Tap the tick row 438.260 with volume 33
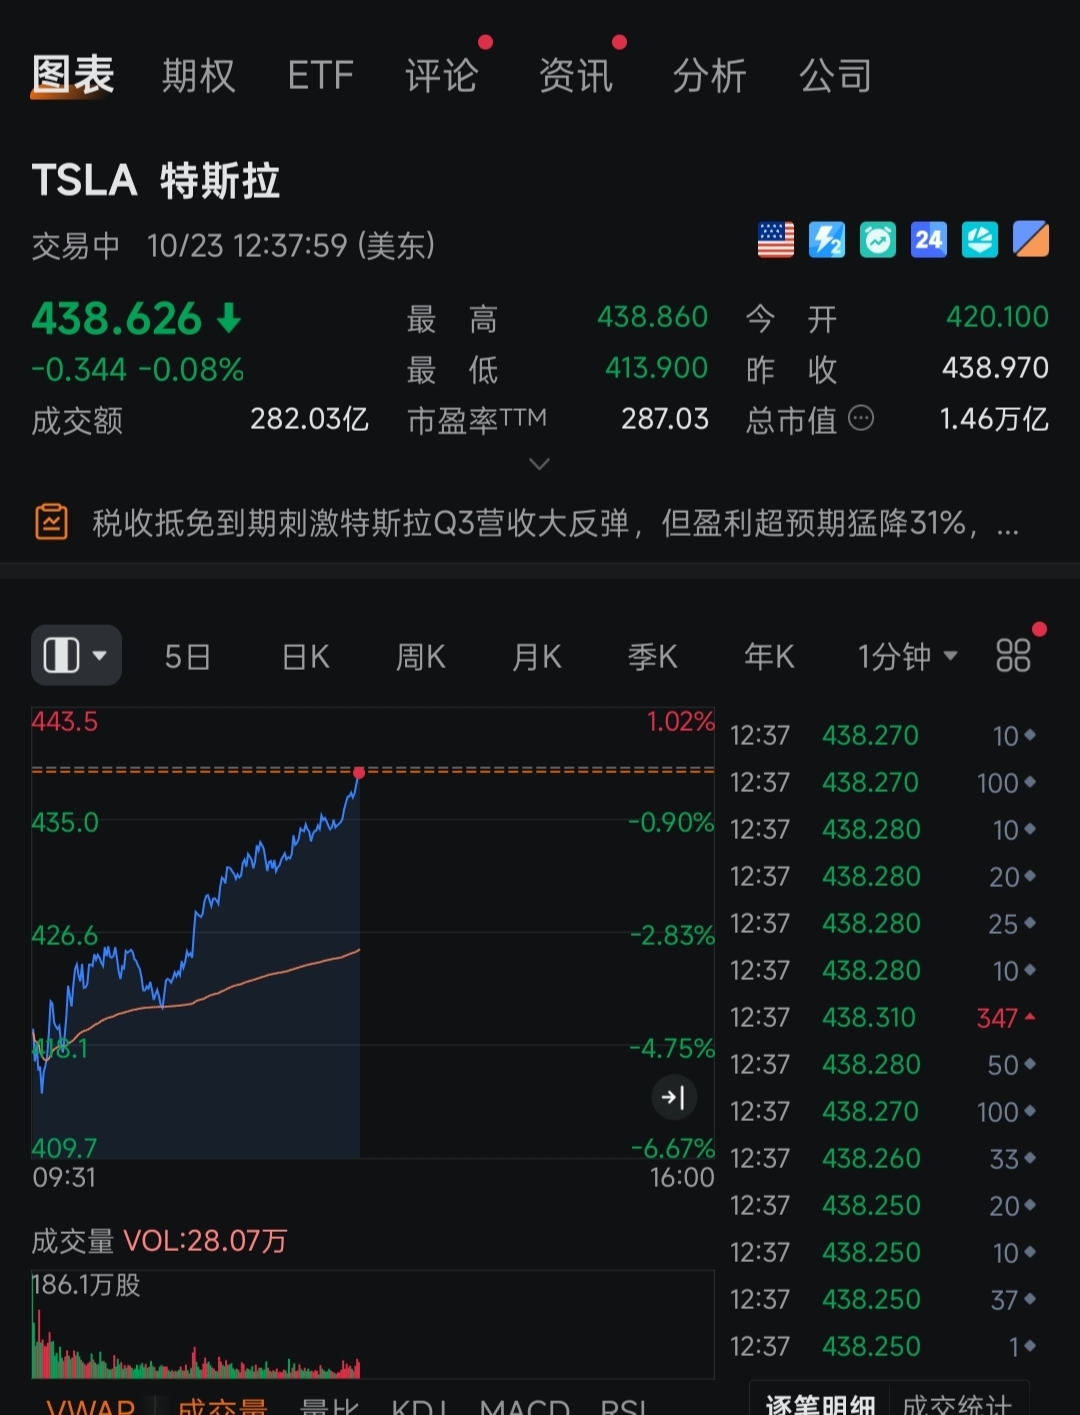Screen dimensions: 1080x1415 (x=883, y=1158)
